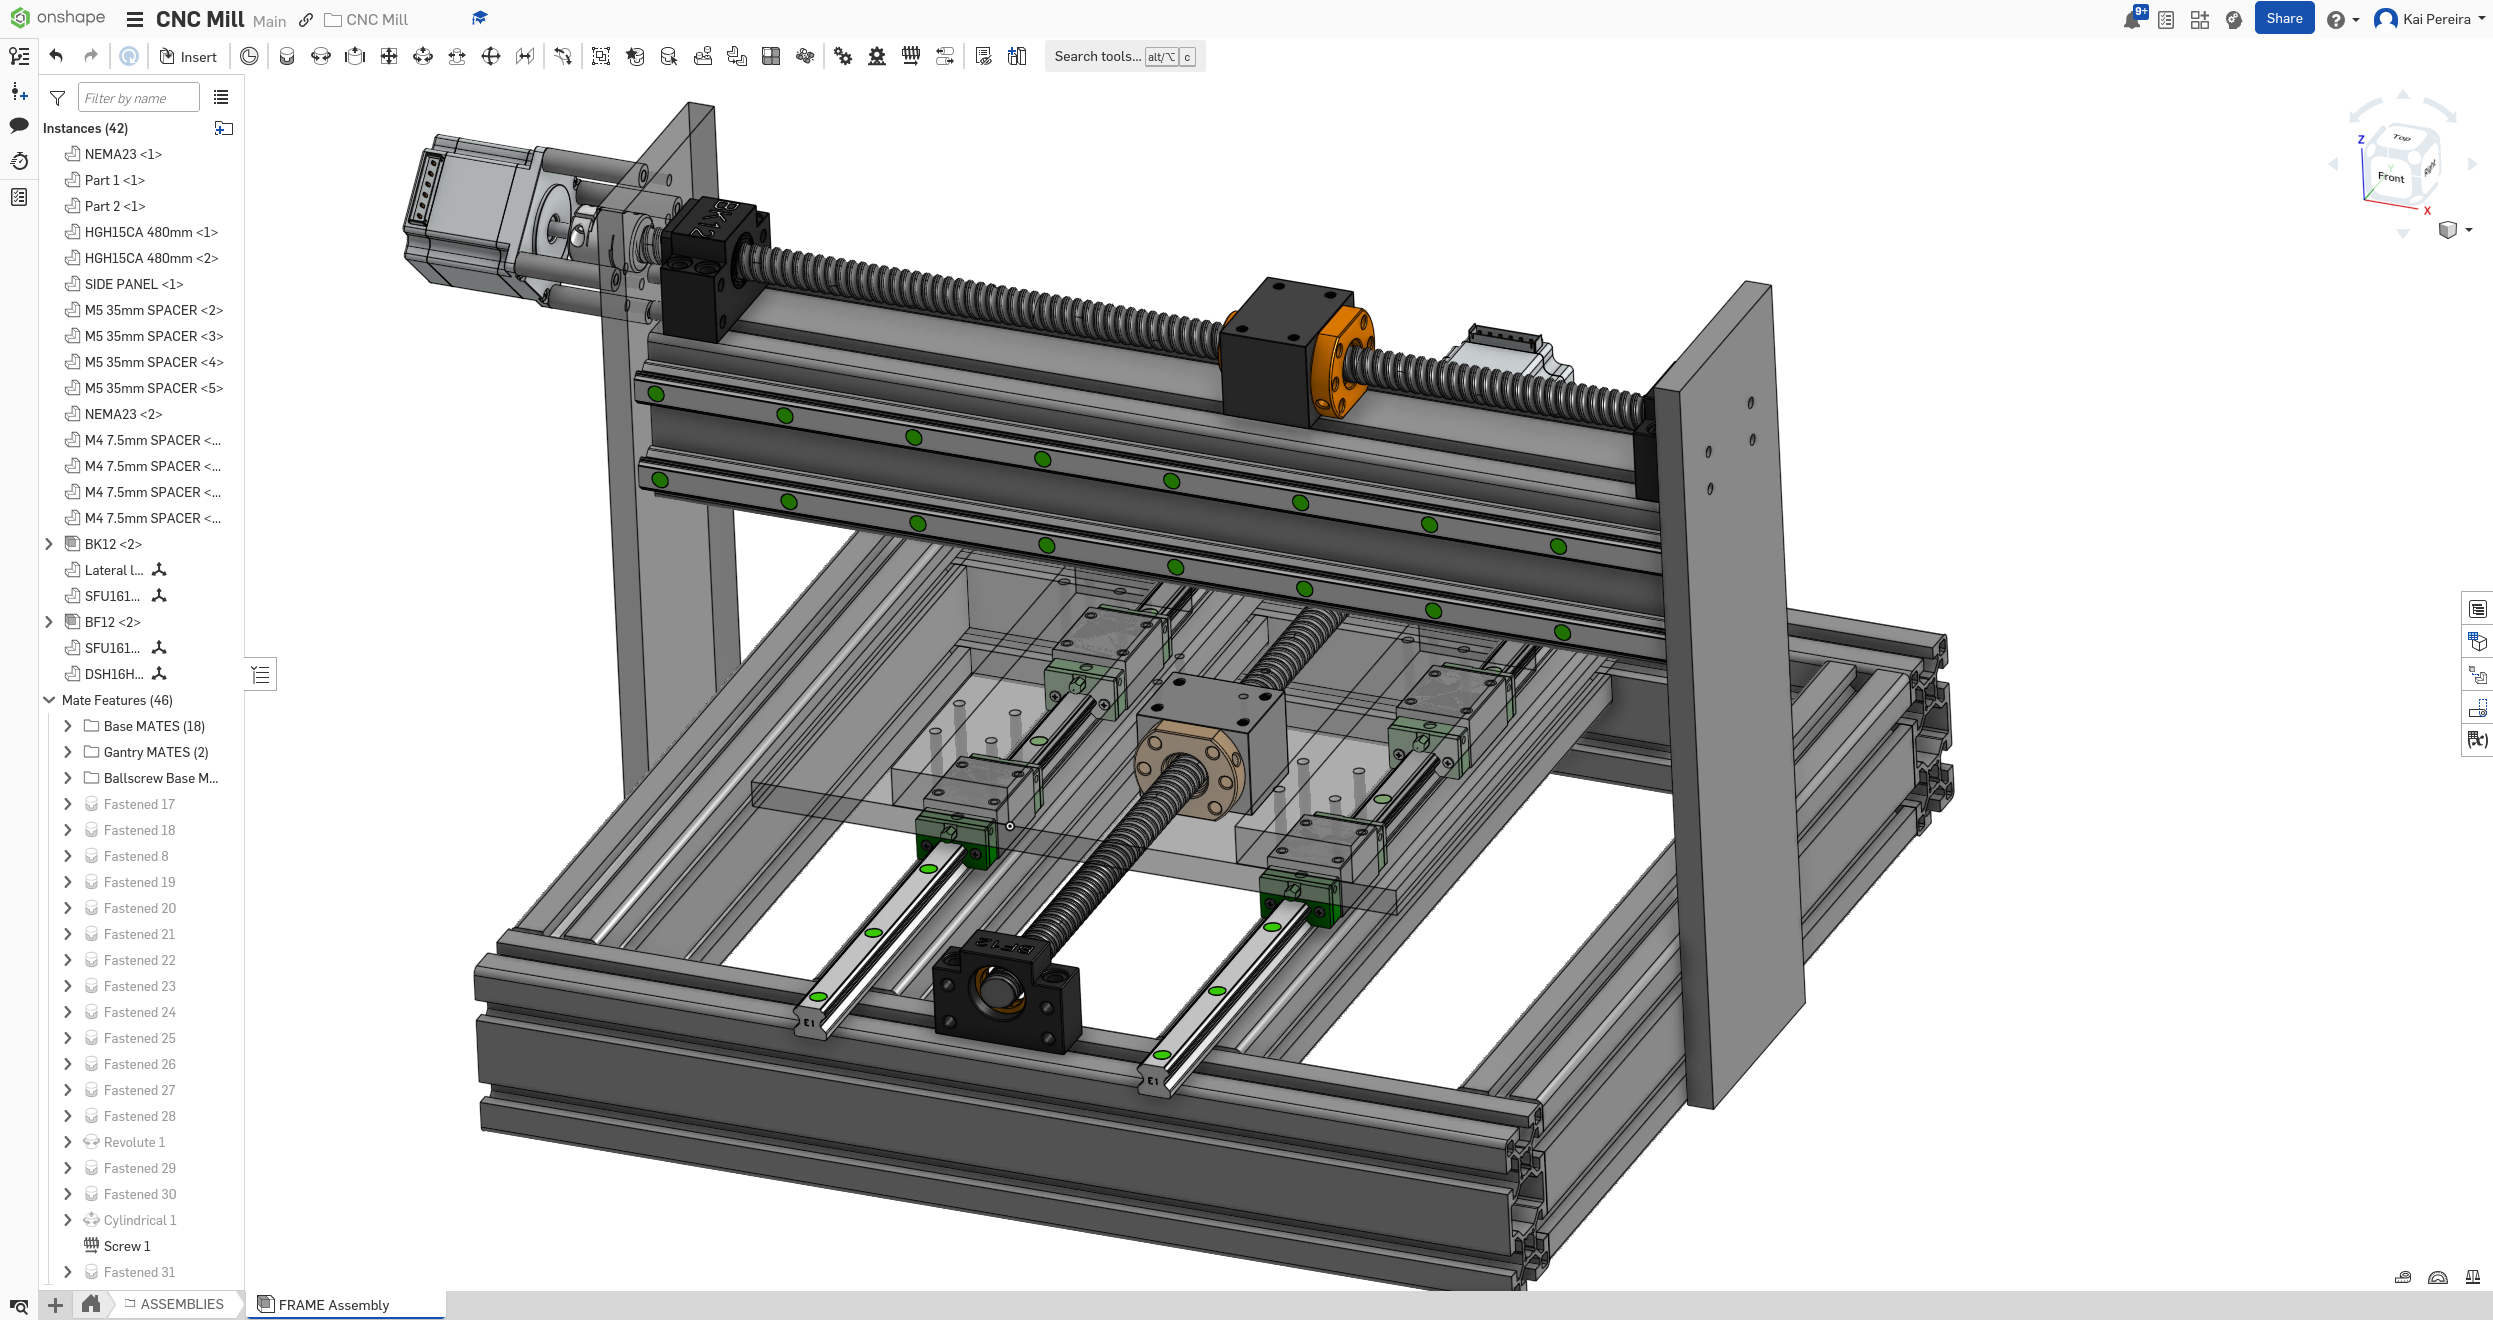Image resolution: width=2493 pixels, height=1320 pixels.
Task: Expand the BK12 <2> instance
Action: (49, 544)
